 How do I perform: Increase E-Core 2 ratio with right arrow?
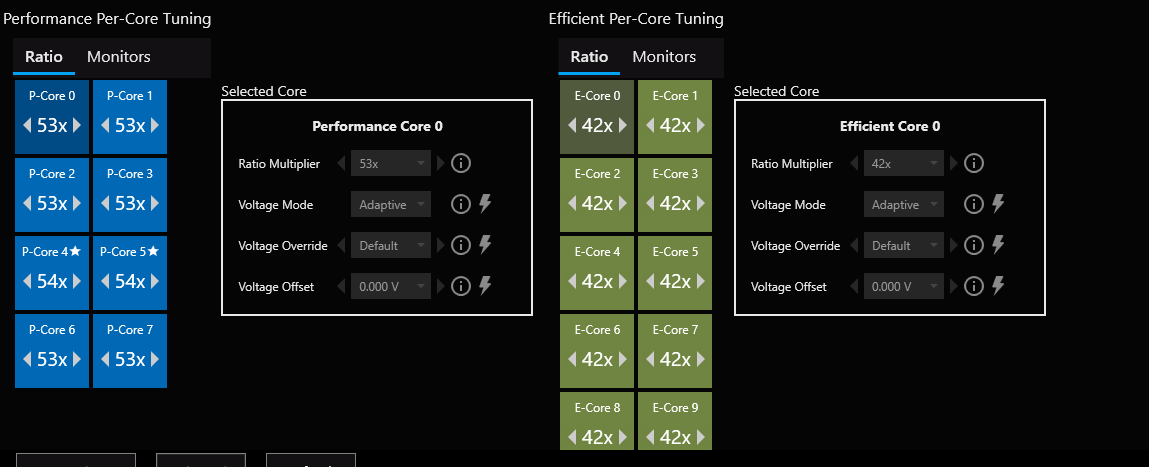click(623, 203)
